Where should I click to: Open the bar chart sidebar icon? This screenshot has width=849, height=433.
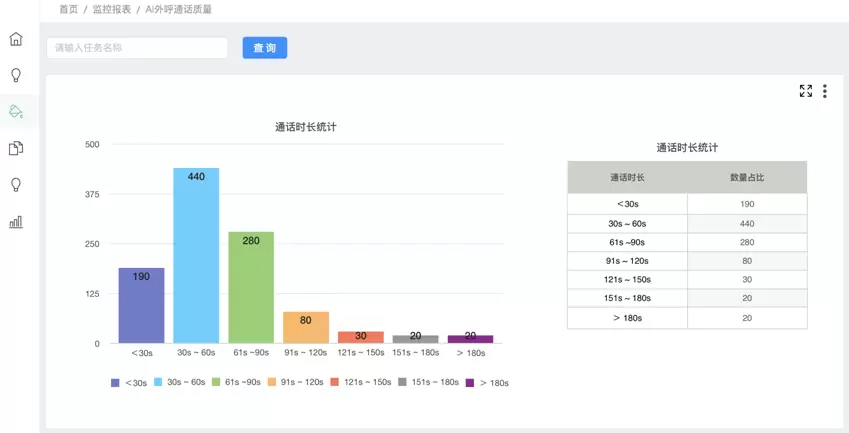[16, 222]
